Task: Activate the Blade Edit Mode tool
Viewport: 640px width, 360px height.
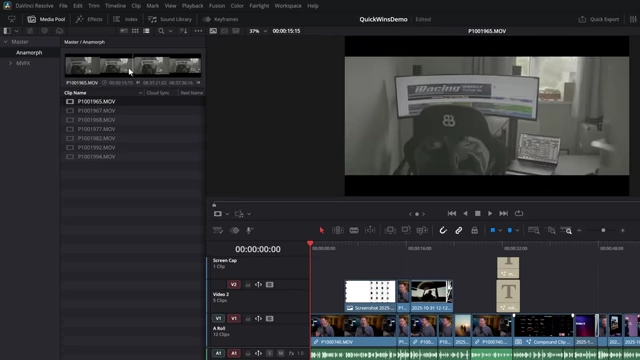Action: pos(354,231)
